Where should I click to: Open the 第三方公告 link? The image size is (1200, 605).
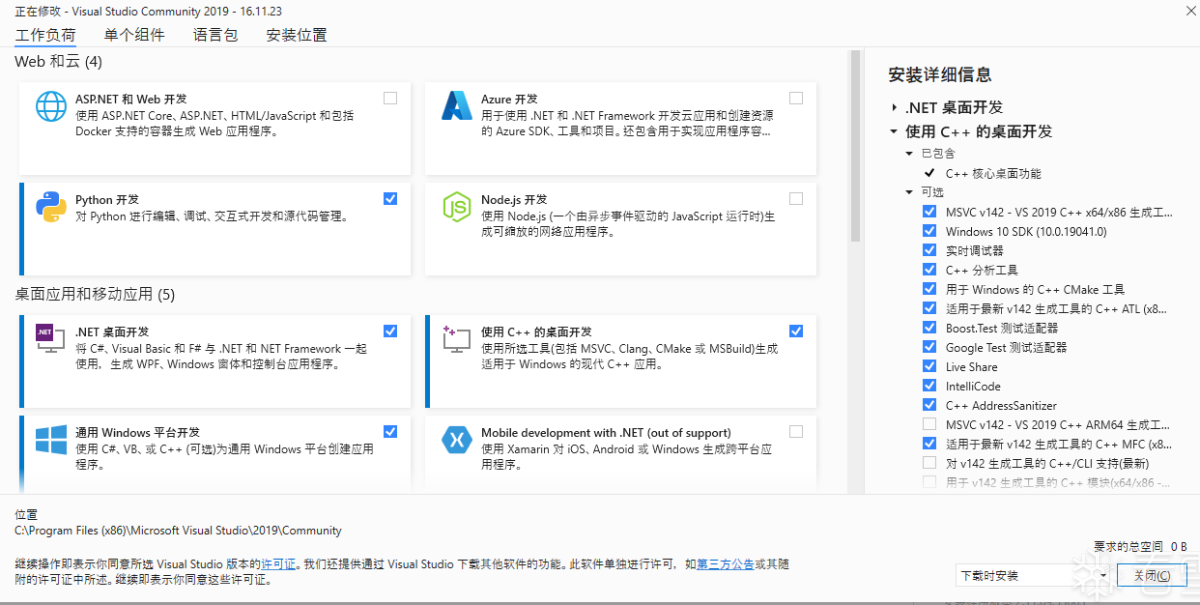click(x=725, y=564)
